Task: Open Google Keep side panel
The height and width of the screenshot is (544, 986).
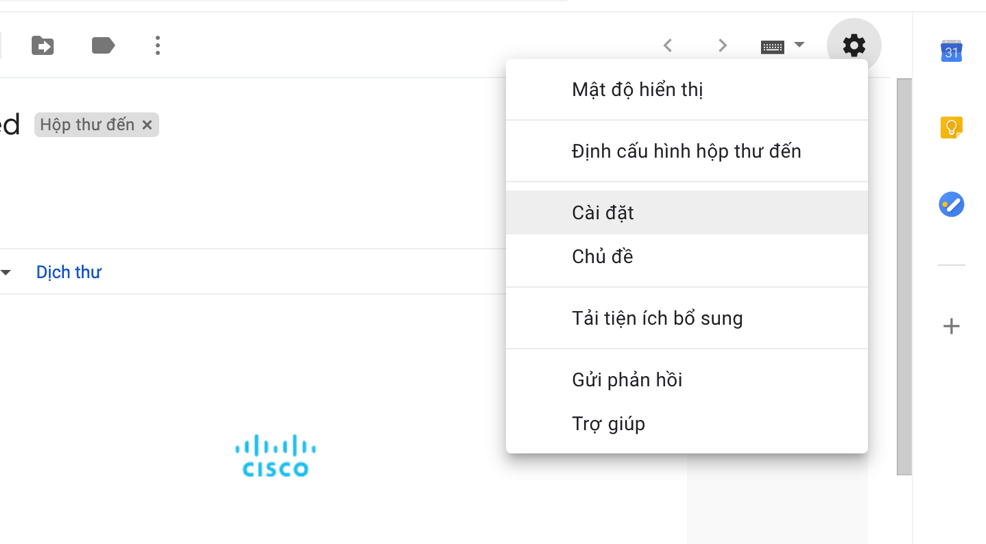Action: [951, 127]
